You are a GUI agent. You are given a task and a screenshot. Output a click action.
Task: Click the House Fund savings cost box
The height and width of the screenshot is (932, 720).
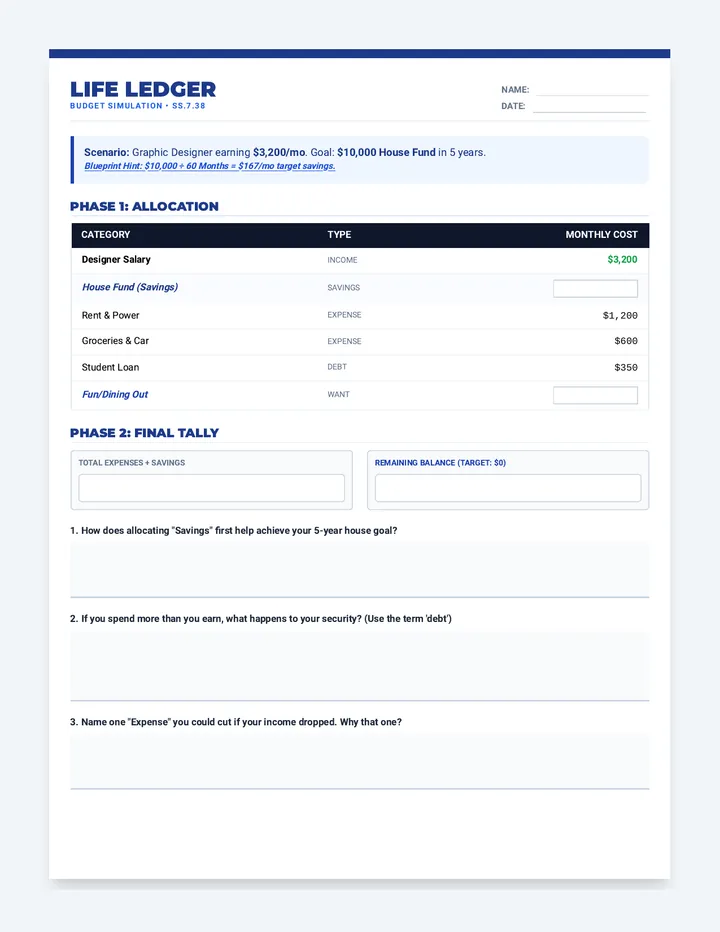click(595, 288)
